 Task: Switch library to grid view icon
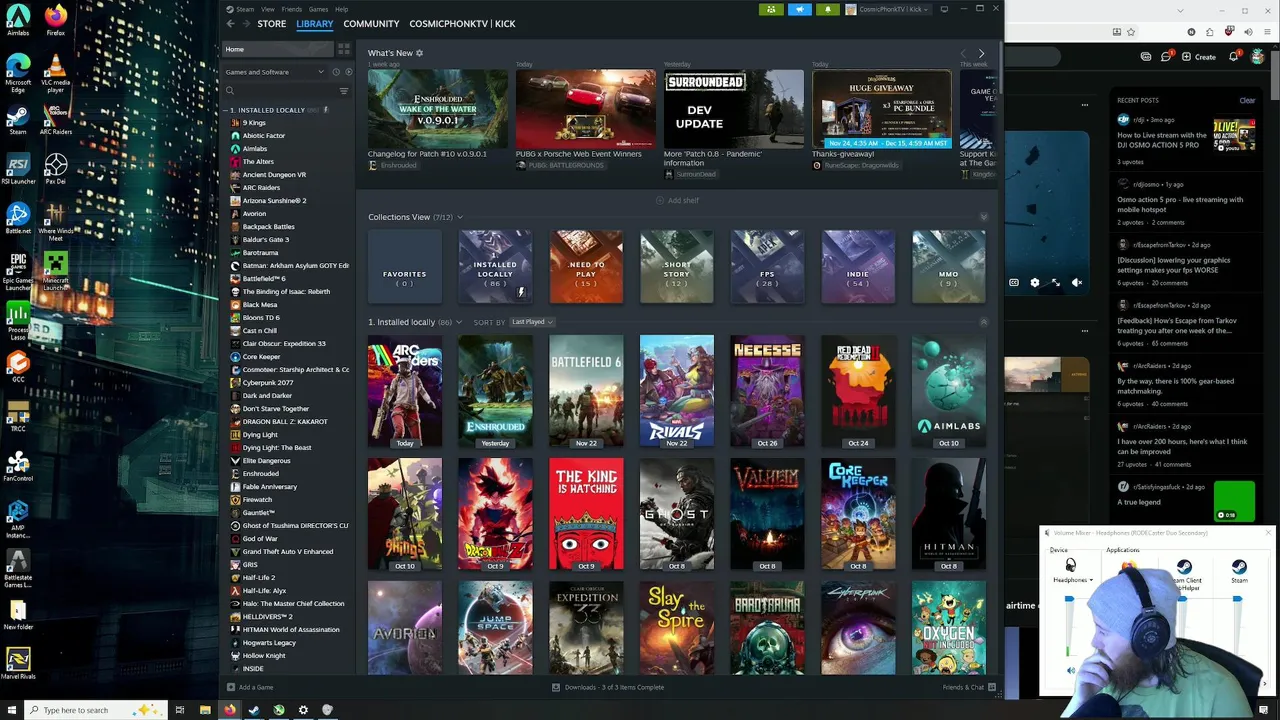pos(344,49)
